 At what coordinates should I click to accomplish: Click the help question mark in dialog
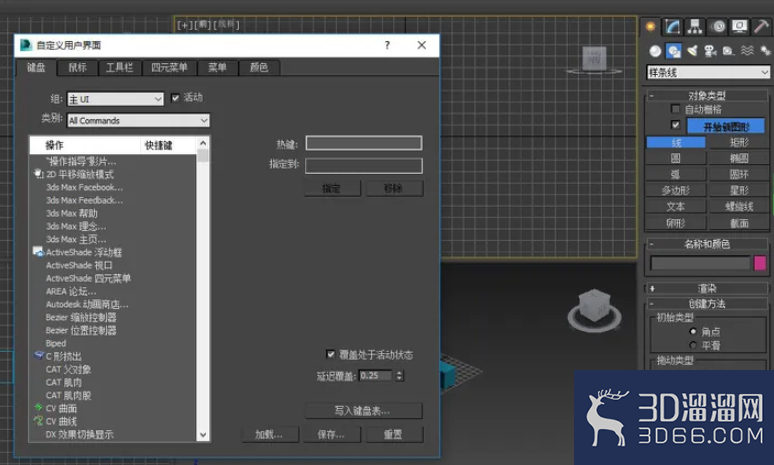tap(387, 45)
